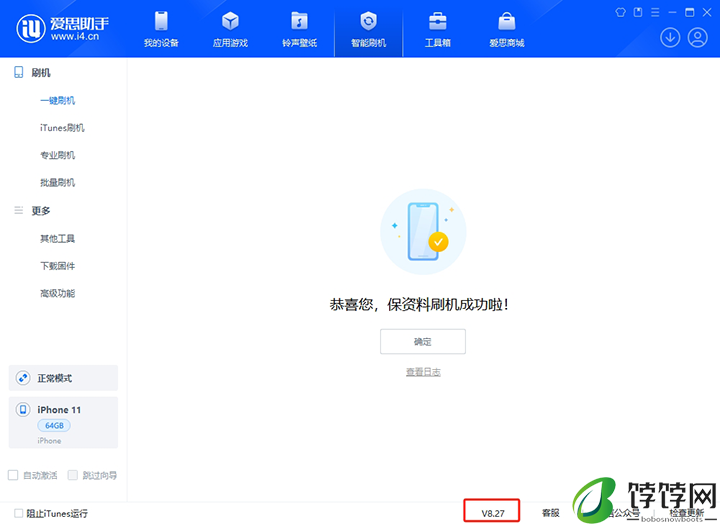This screenshot has height=524, width=720.
Task: Click the 正常模式 mode button
Action: pyautogui.click(x=63, y=378)
